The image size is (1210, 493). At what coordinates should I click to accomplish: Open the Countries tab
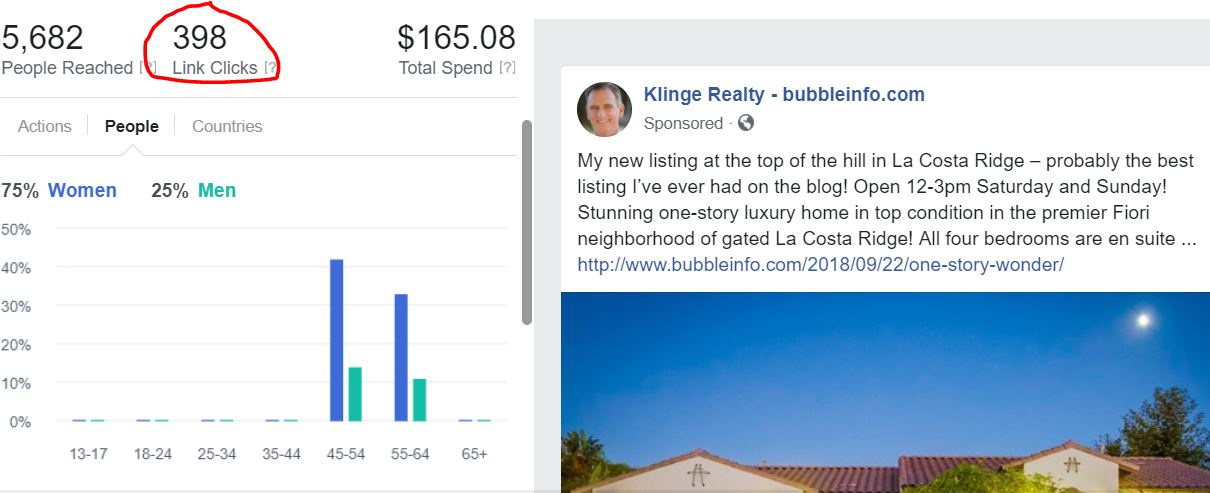(227, 126)
